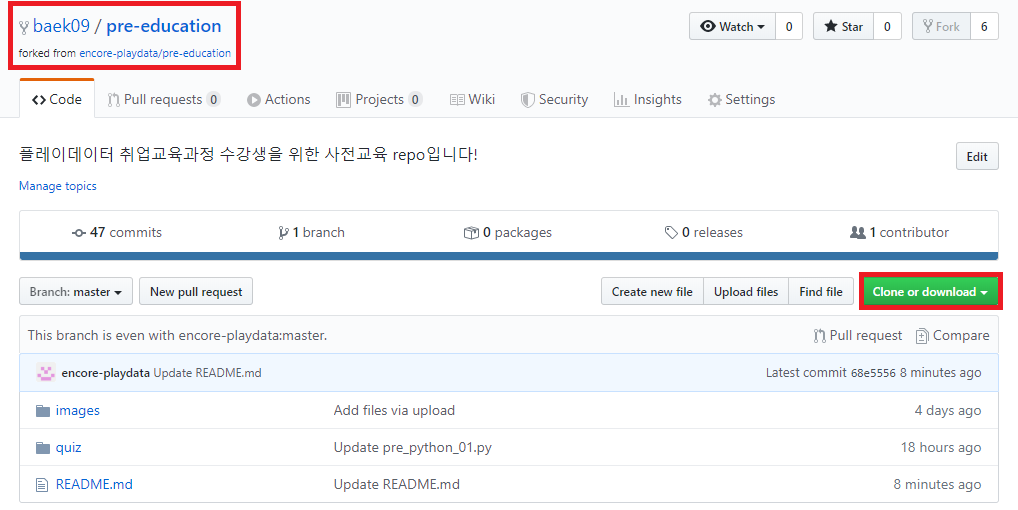
Task: Expand the Clone or download dropdown
Action: coord(930,292)
